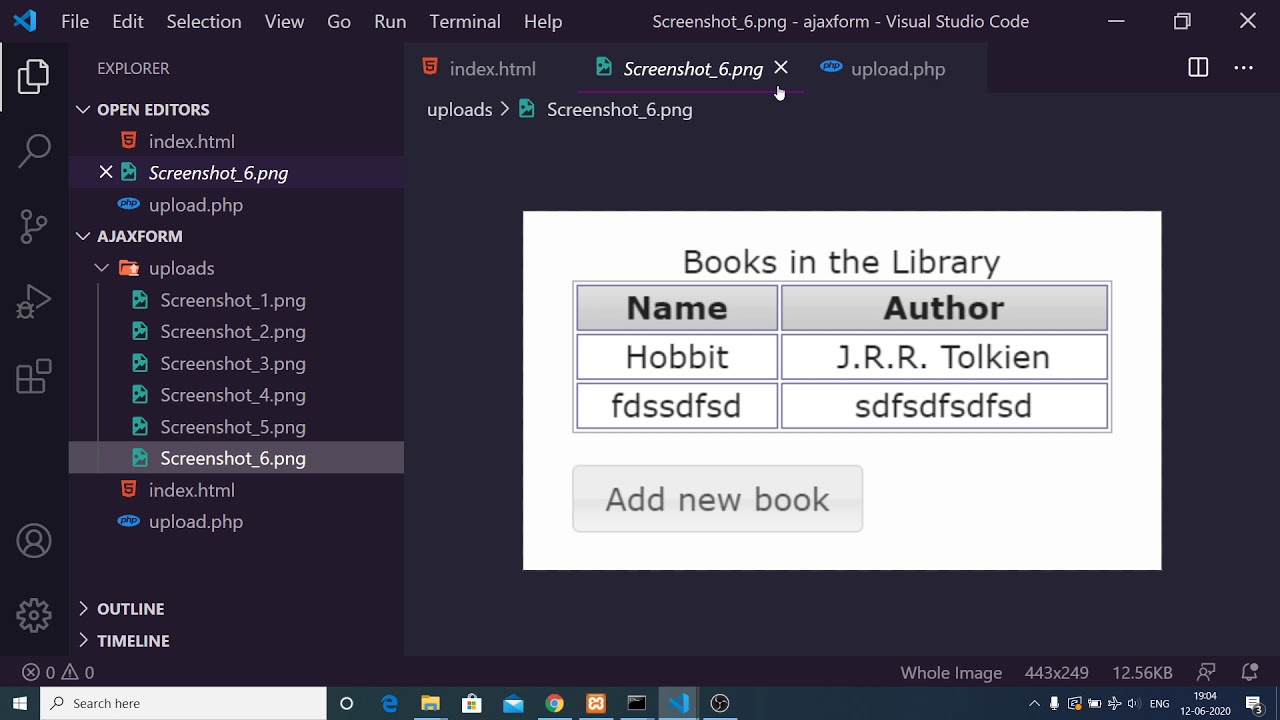
Task: Open the Search view in activity bar
Action: pyautogui.click(x=34, y=151)
